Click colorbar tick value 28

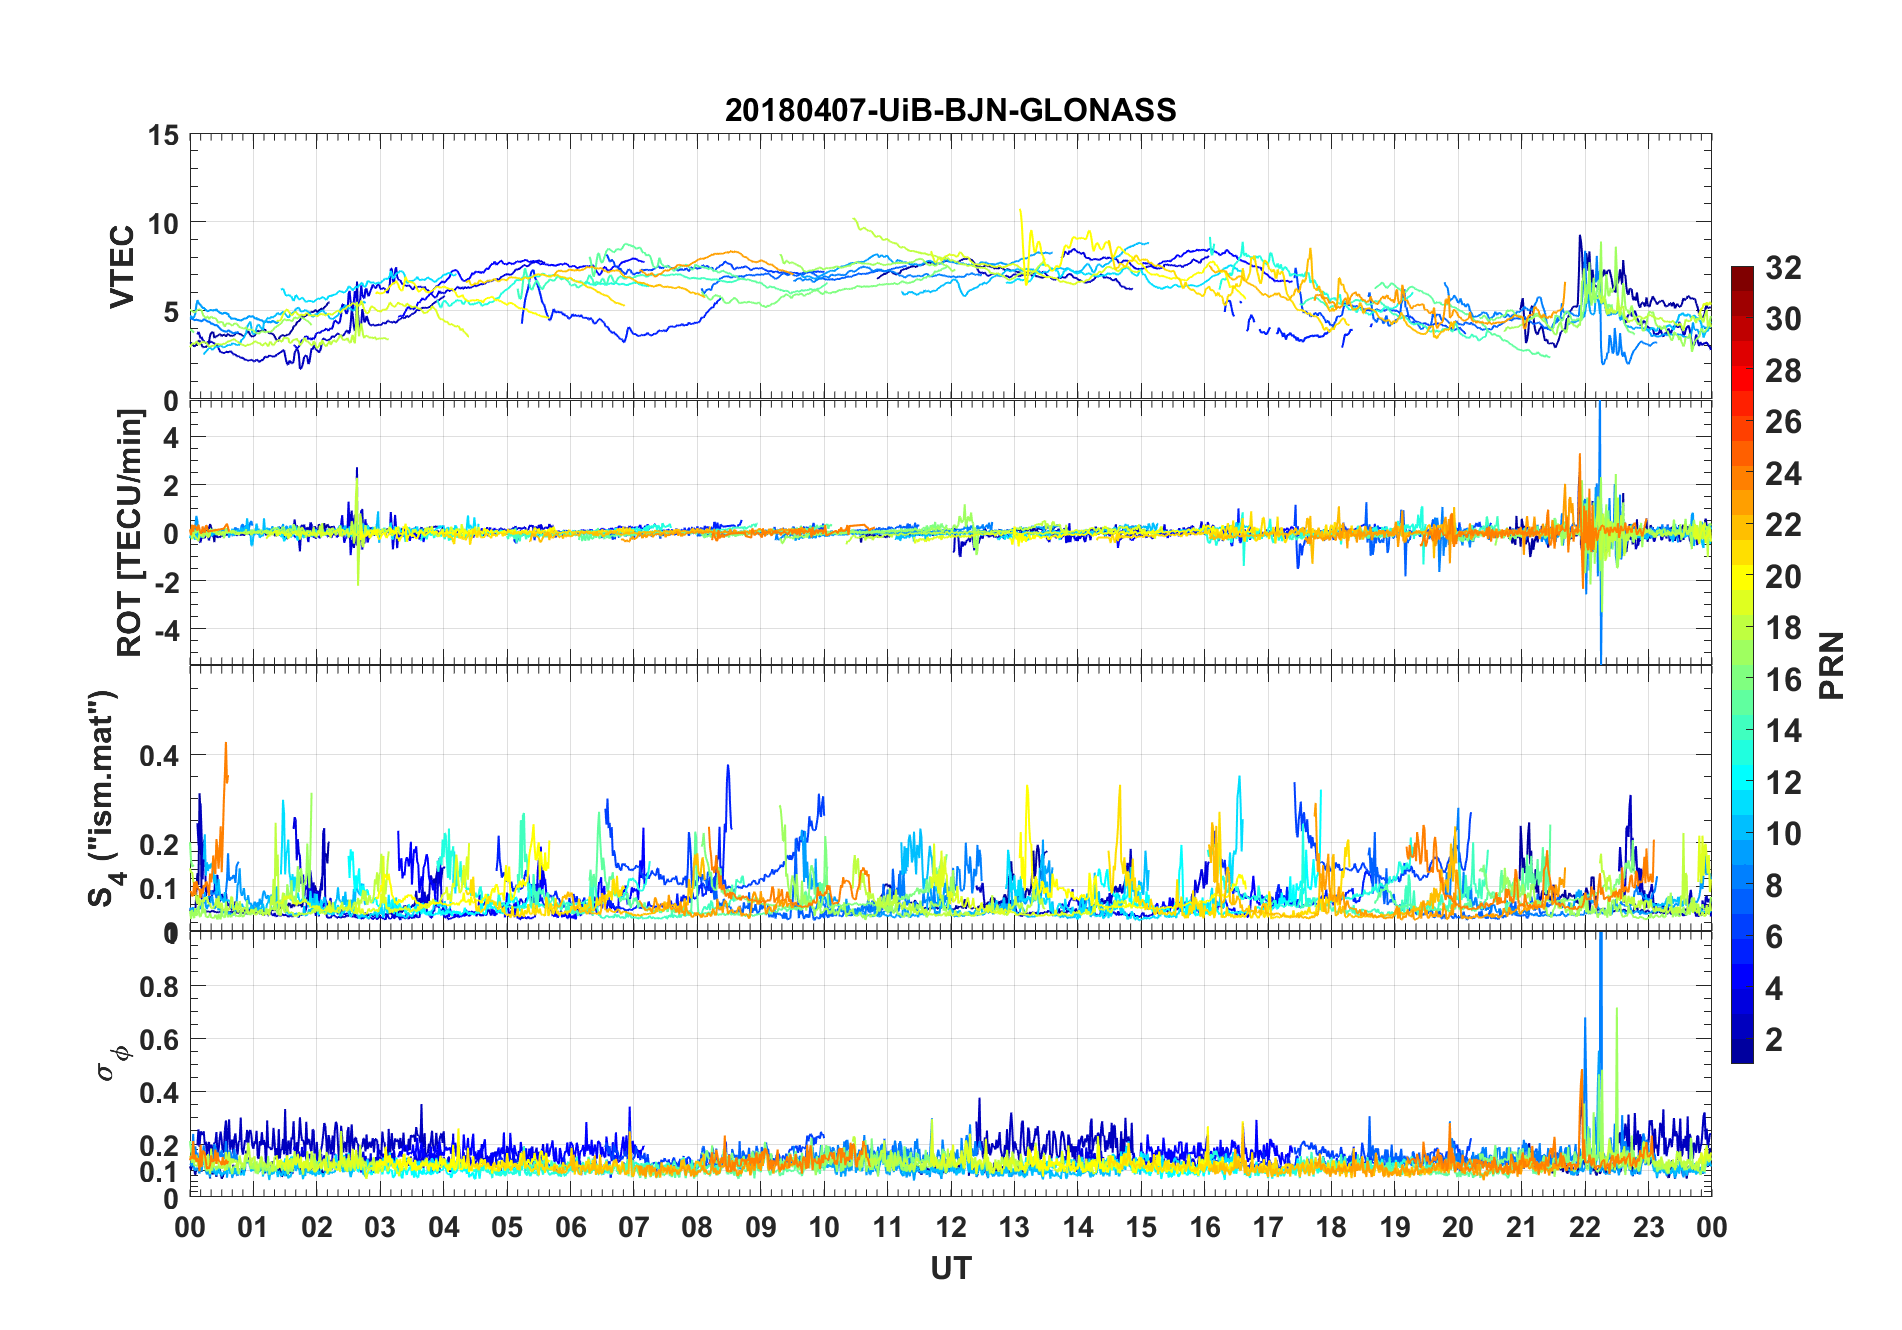click(1783, 370)
